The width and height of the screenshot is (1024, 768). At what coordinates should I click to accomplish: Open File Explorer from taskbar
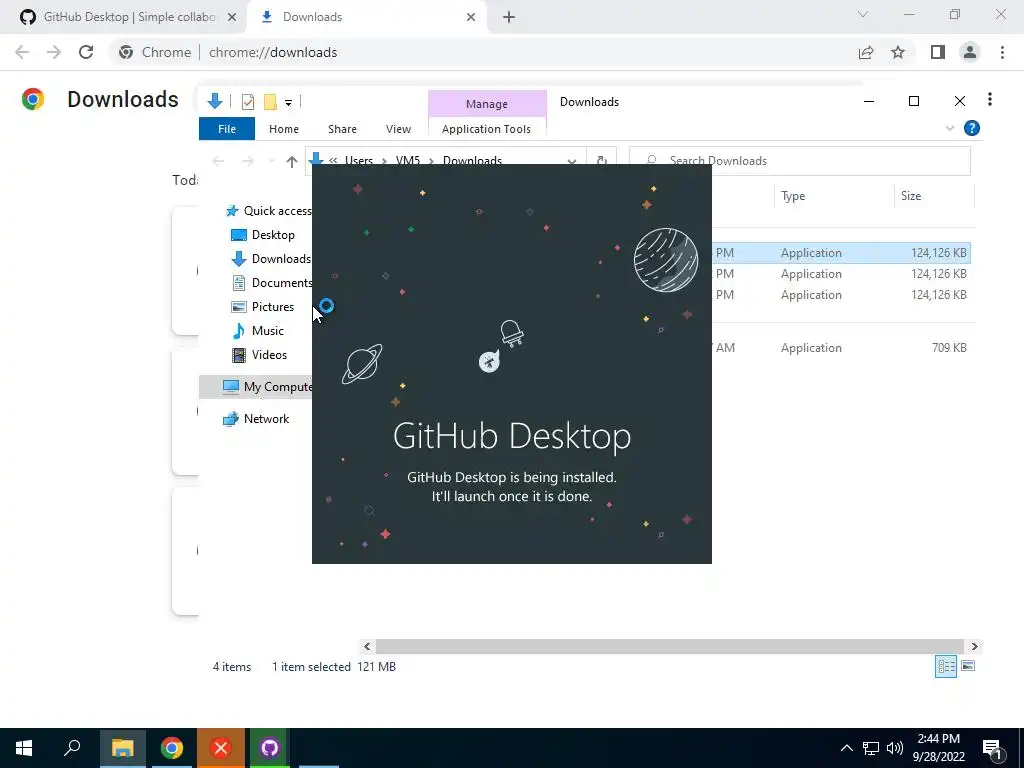122,748
